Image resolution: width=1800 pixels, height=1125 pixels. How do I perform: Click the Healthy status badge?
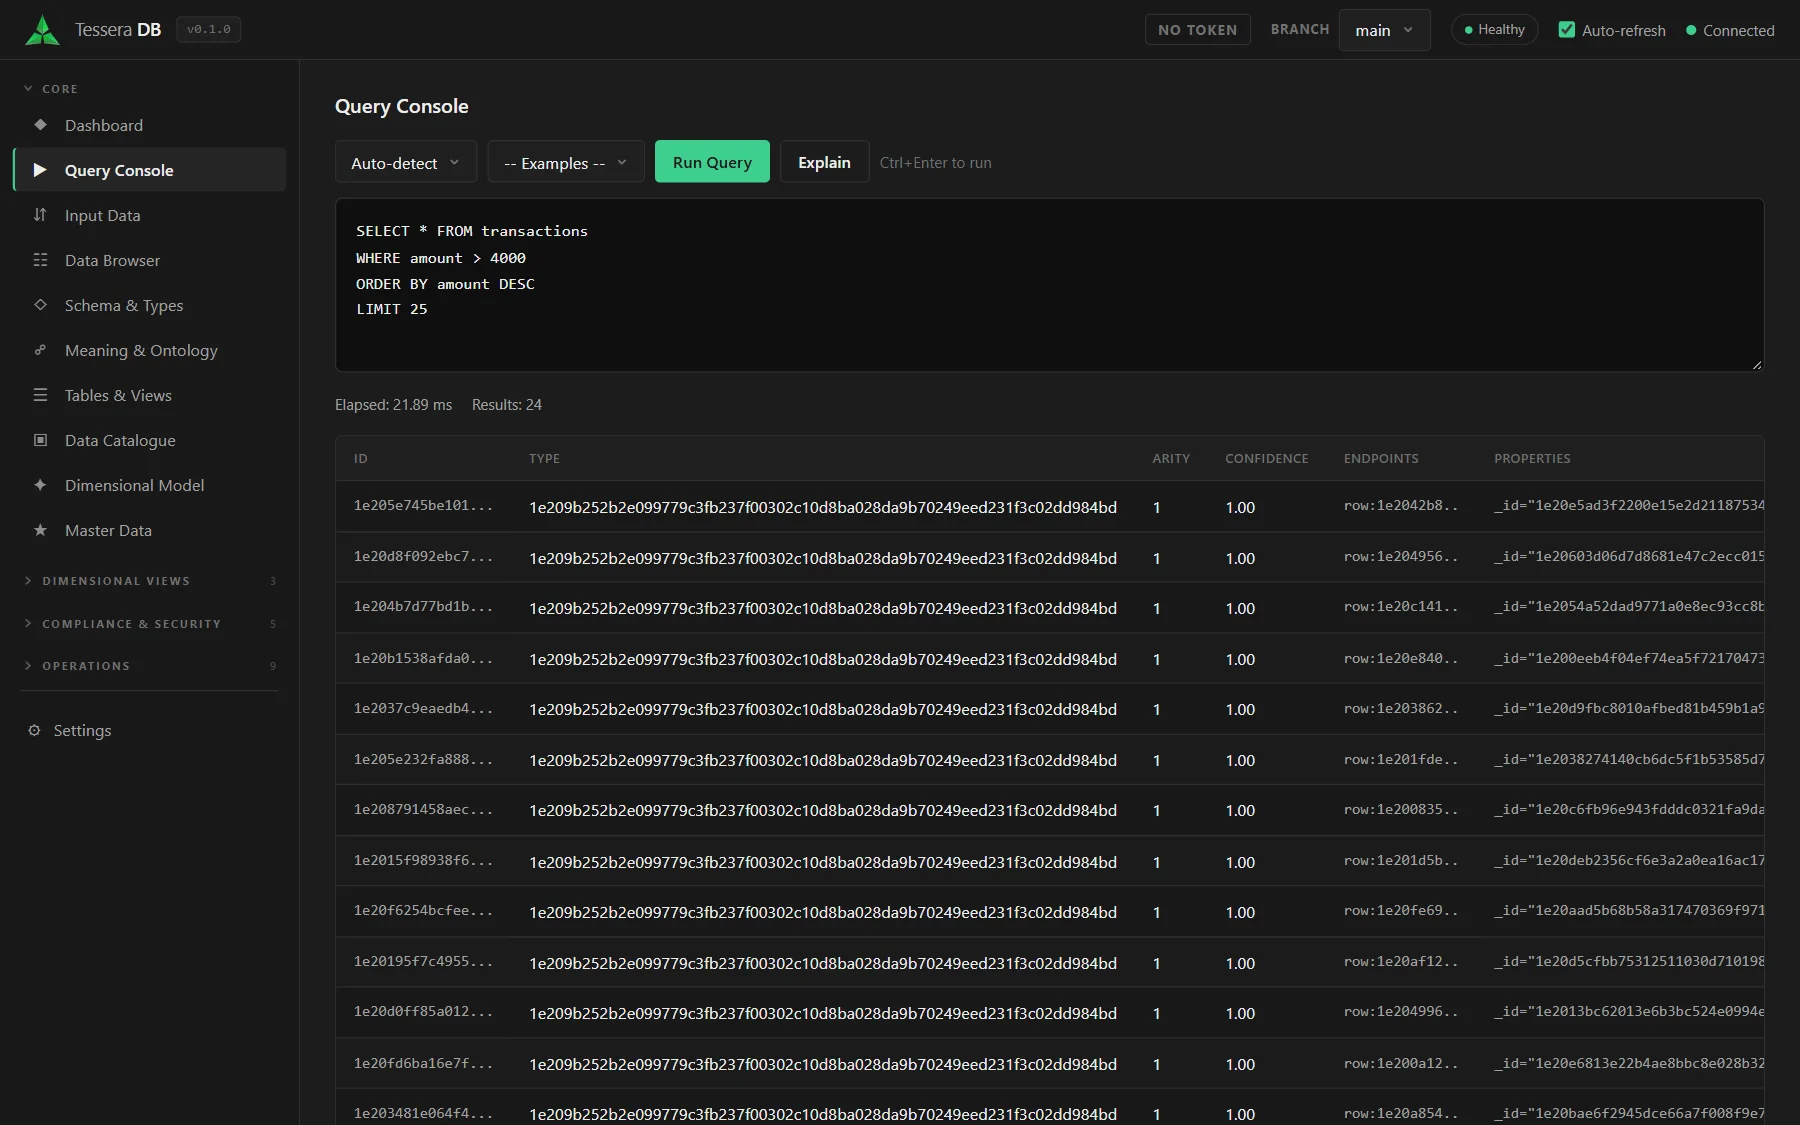click(1494, 30)
